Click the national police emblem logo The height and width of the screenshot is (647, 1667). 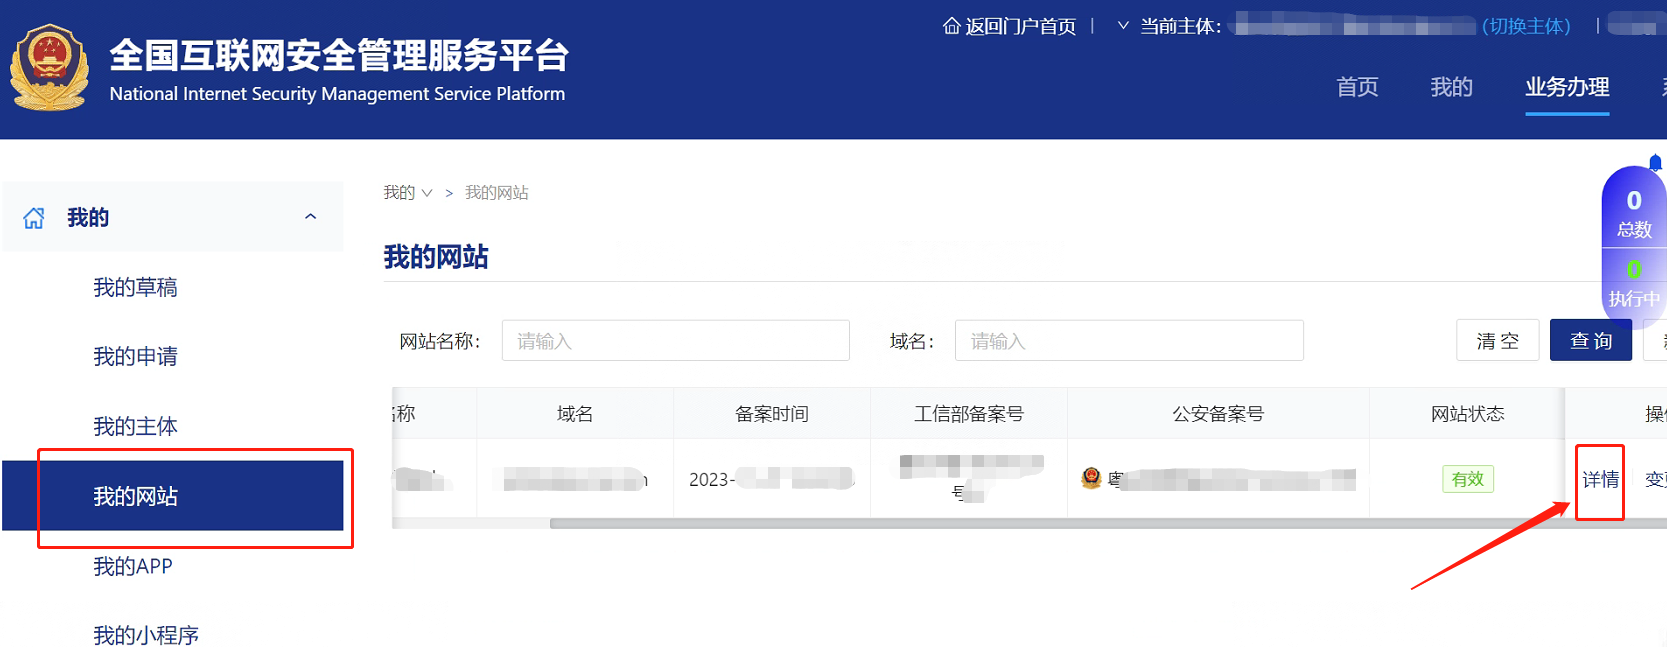[49, 67]
